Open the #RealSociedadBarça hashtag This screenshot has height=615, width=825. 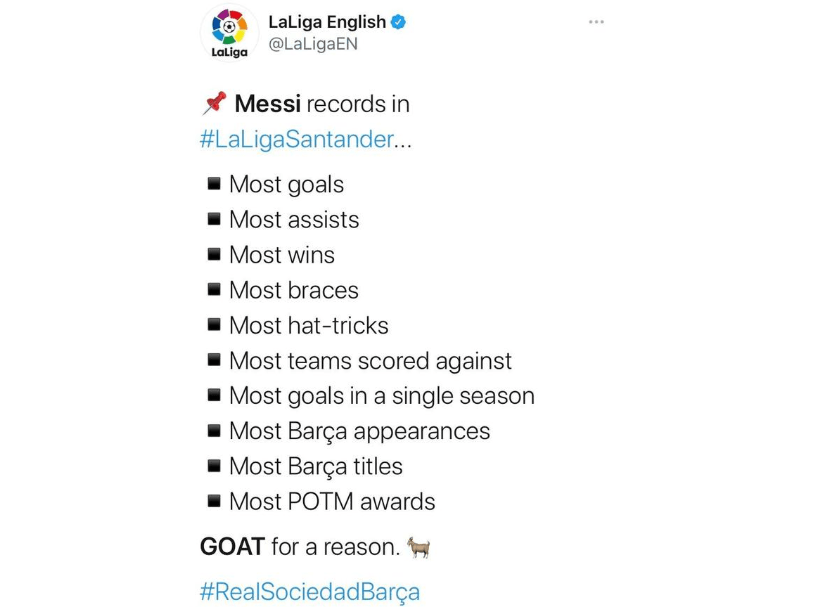coord(310,592)
